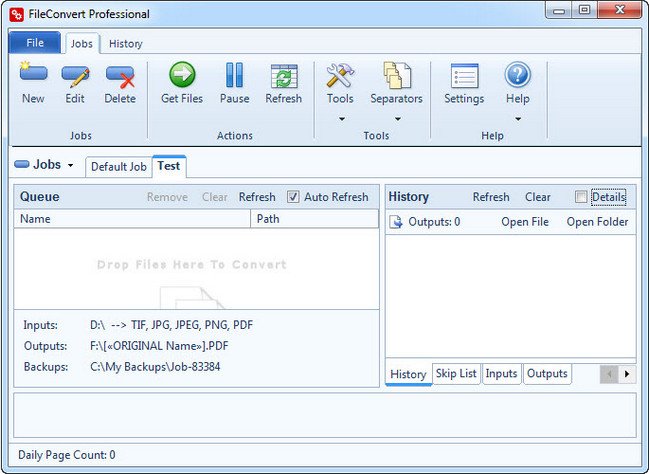The height and width of the screenshot is (474, 649).
Task: Open the Skip List tab
Action: coord(456,373)
